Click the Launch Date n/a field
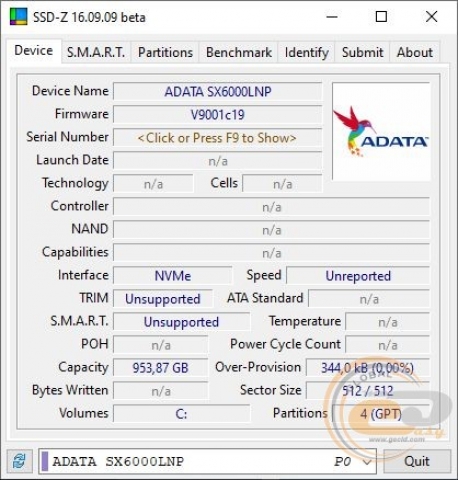 click(217, 161)
